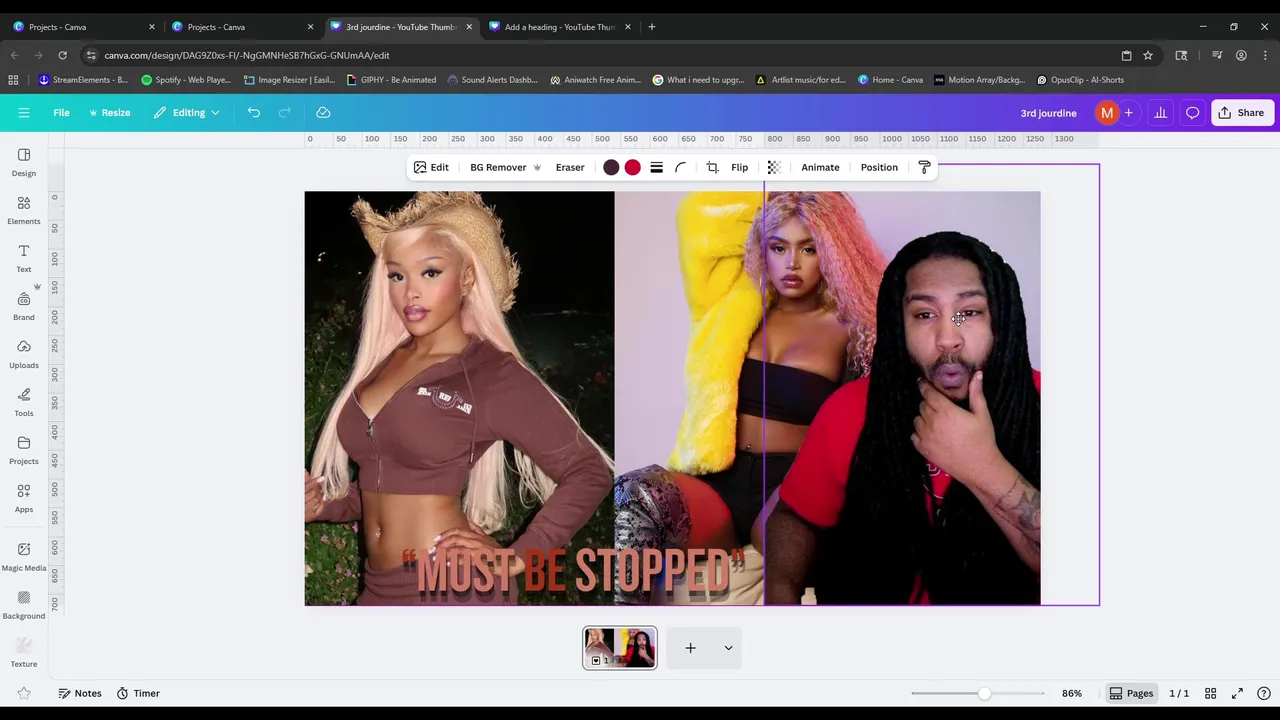Open corner rounding option
Image resolution: width=1280 pixels, height=720 pixels.
tap(681, 167)
